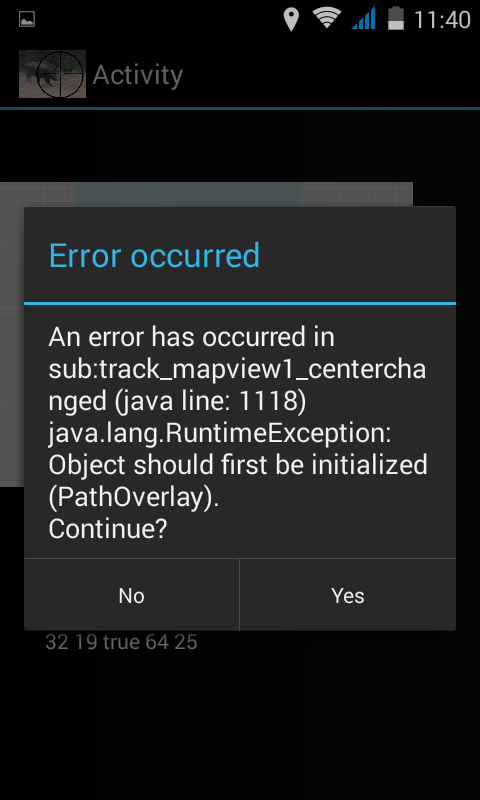This screenshot has height=800, width=480.
Task: Tap the teal highlighted region of map view
Action: tap(188, 194)
